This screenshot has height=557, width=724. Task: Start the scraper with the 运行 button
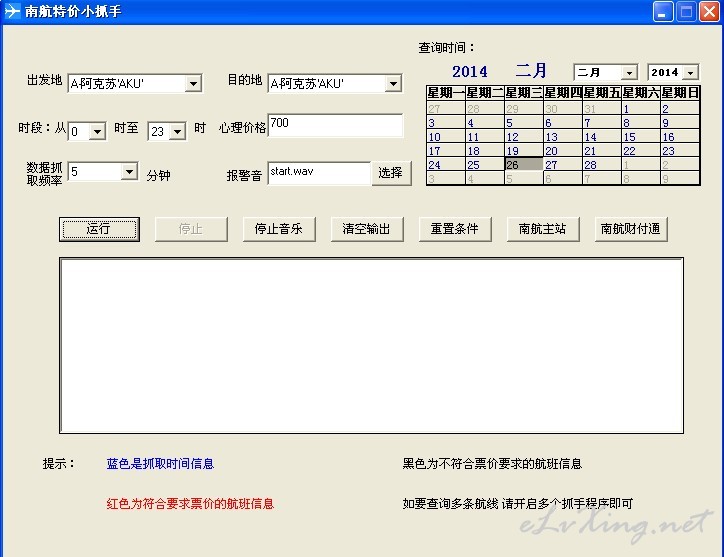pyautogui.click(x=99, y=229)
